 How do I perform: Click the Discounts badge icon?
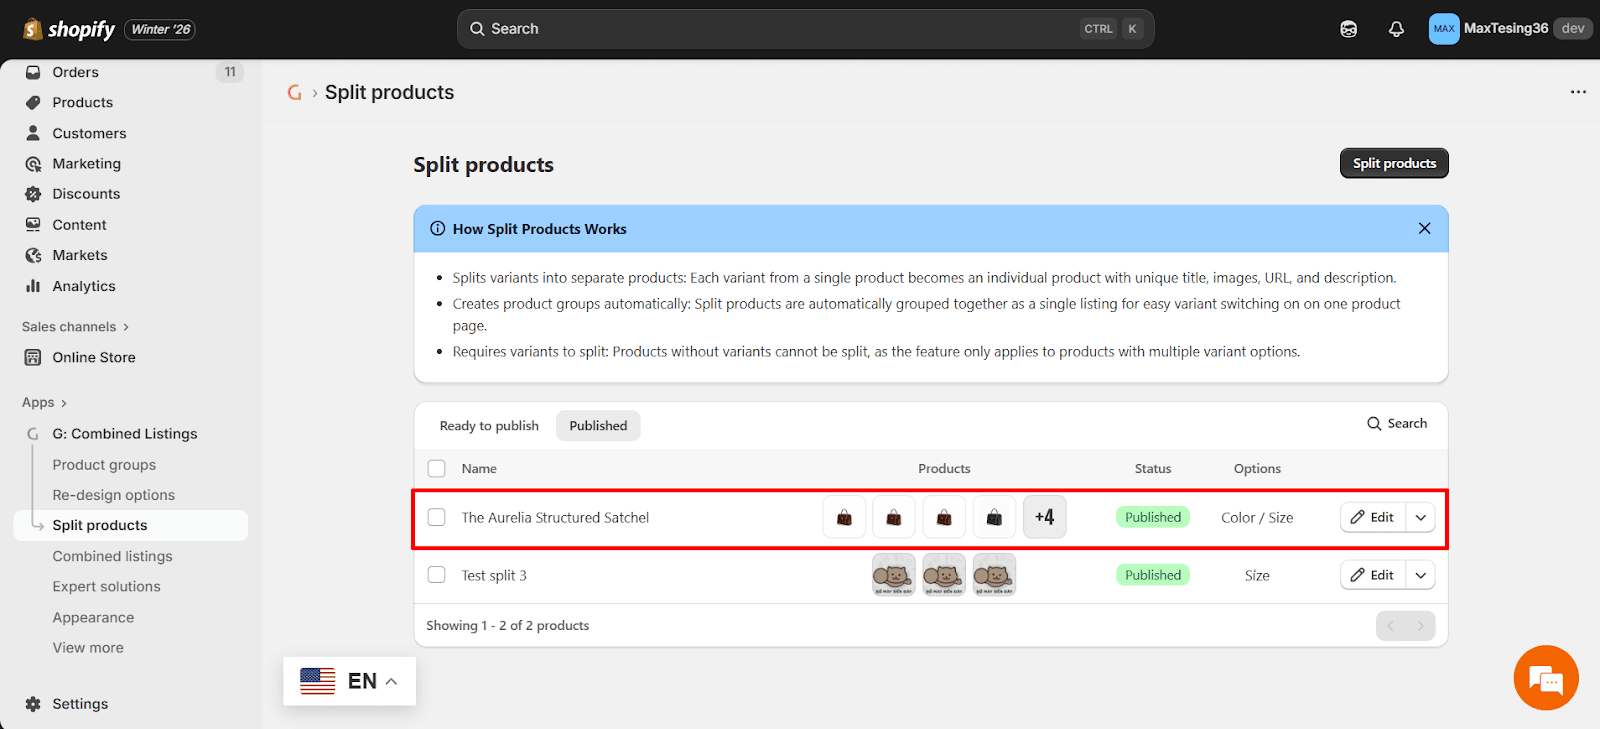tap(33, 194)
